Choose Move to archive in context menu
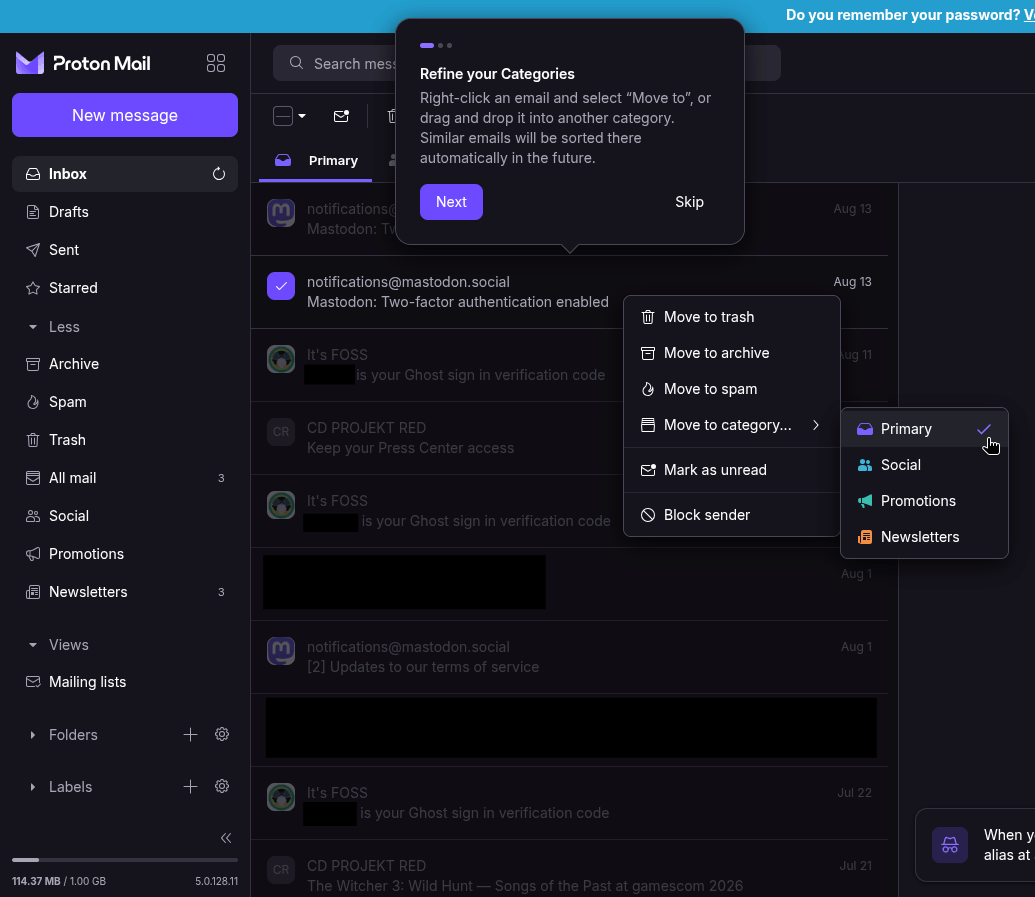This screenshot has height=897, width=1035. pyautogui.click(x=731, y=353)
